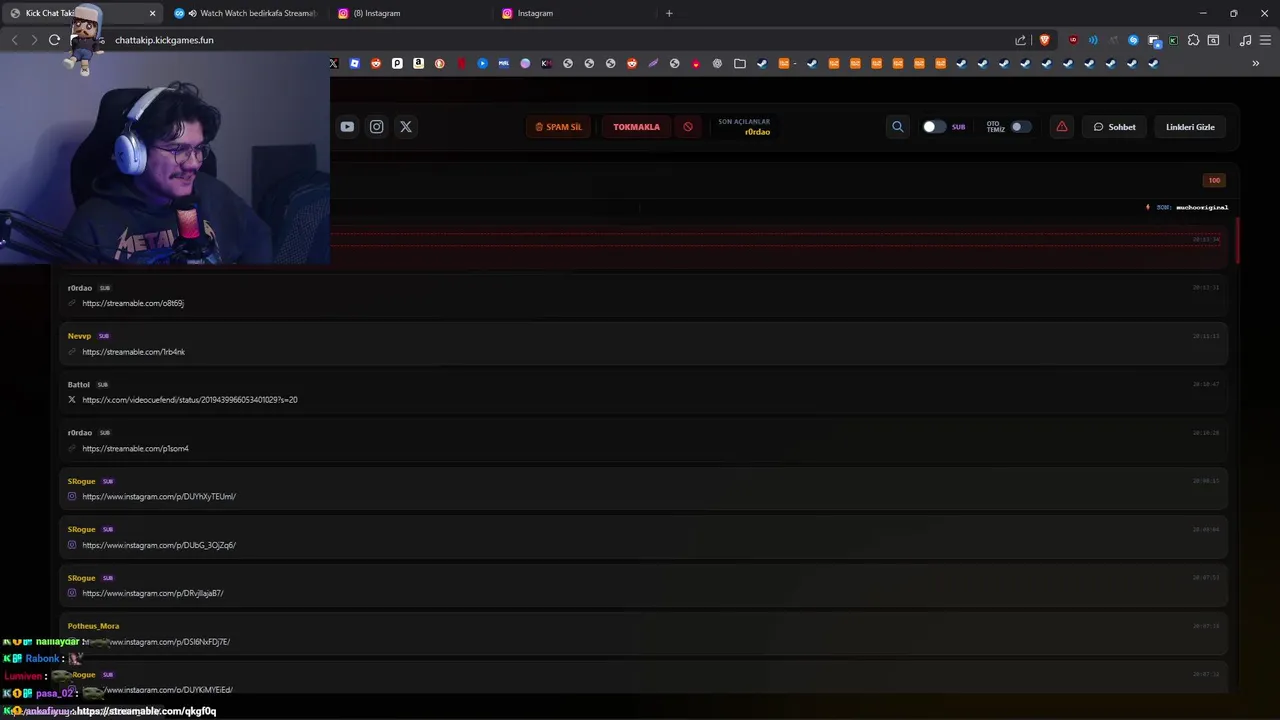Viewport: 1280px width, 720px height.
Task: Click the red warning triangle icon
Action: coord(1061,127)
